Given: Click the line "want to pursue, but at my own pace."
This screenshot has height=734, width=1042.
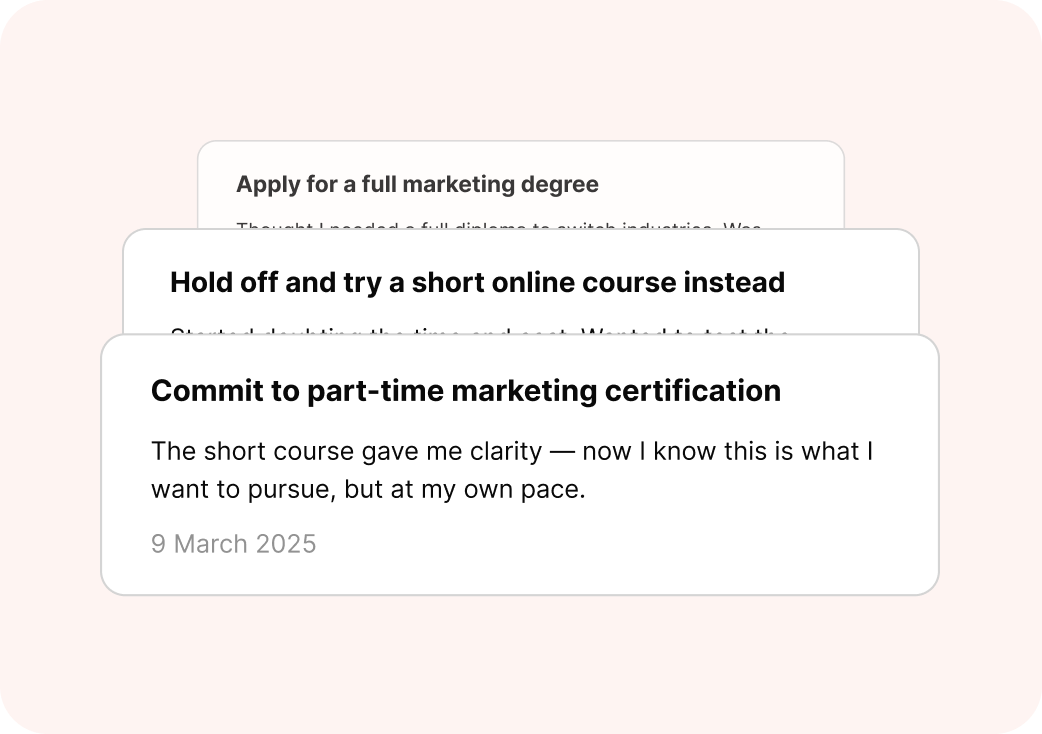Looking at the screenshot, I should 367,491.
